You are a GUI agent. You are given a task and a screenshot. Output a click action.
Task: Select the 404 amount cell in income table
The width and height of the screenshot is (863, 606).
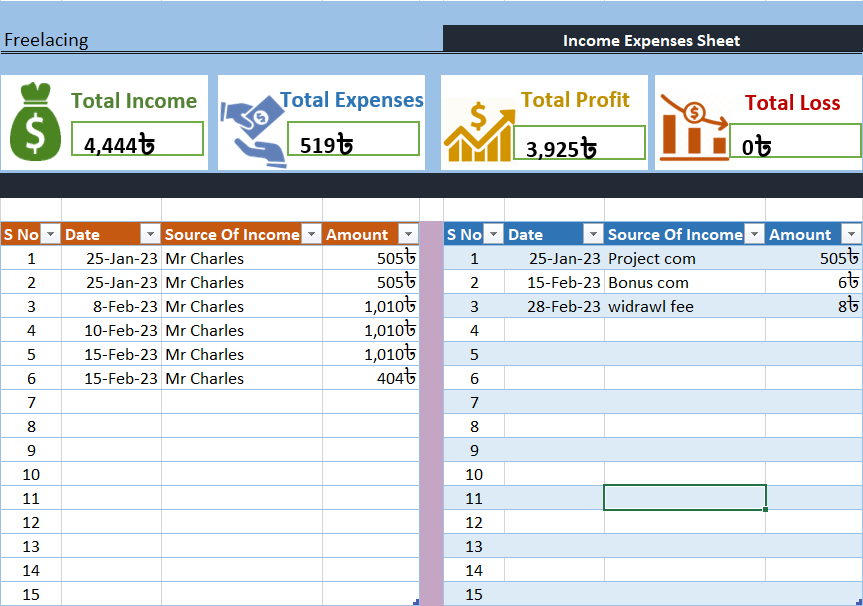point(370,379)
